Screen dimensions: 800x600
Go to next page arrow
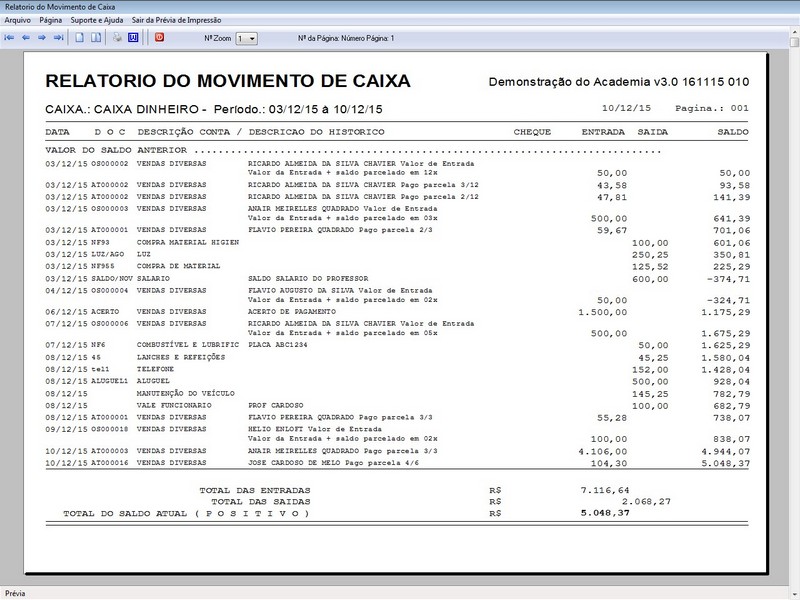42,38
